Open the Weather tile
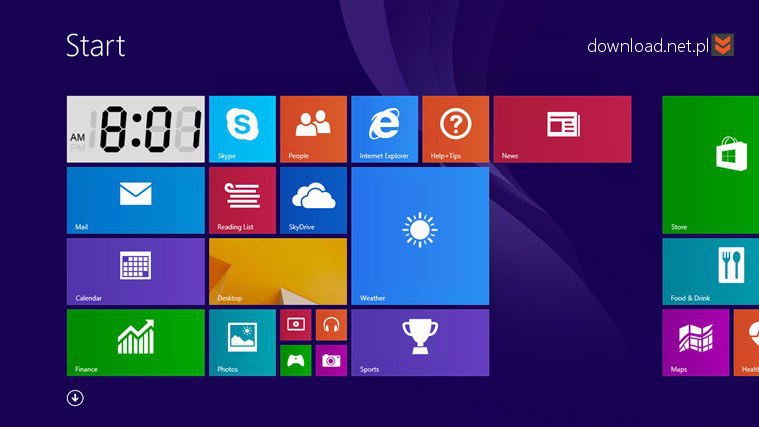This screenshot has width=759, height=427. [x=420, y=236]
